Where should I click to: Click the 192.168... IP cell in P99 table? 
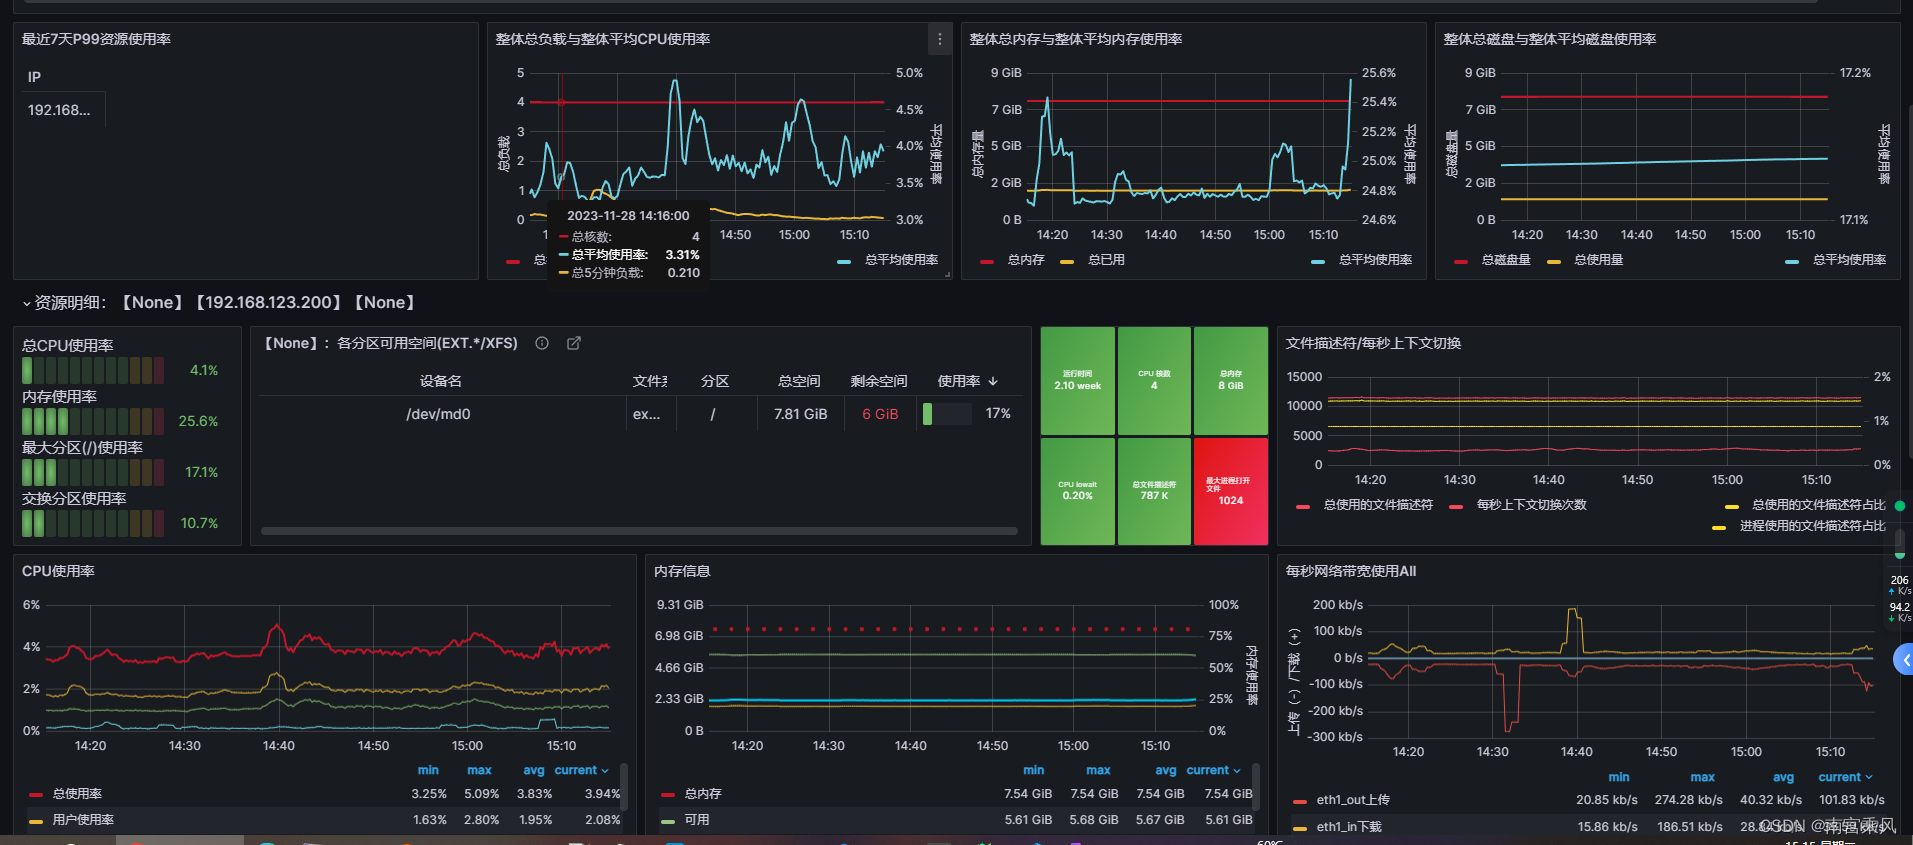point(62,110)
